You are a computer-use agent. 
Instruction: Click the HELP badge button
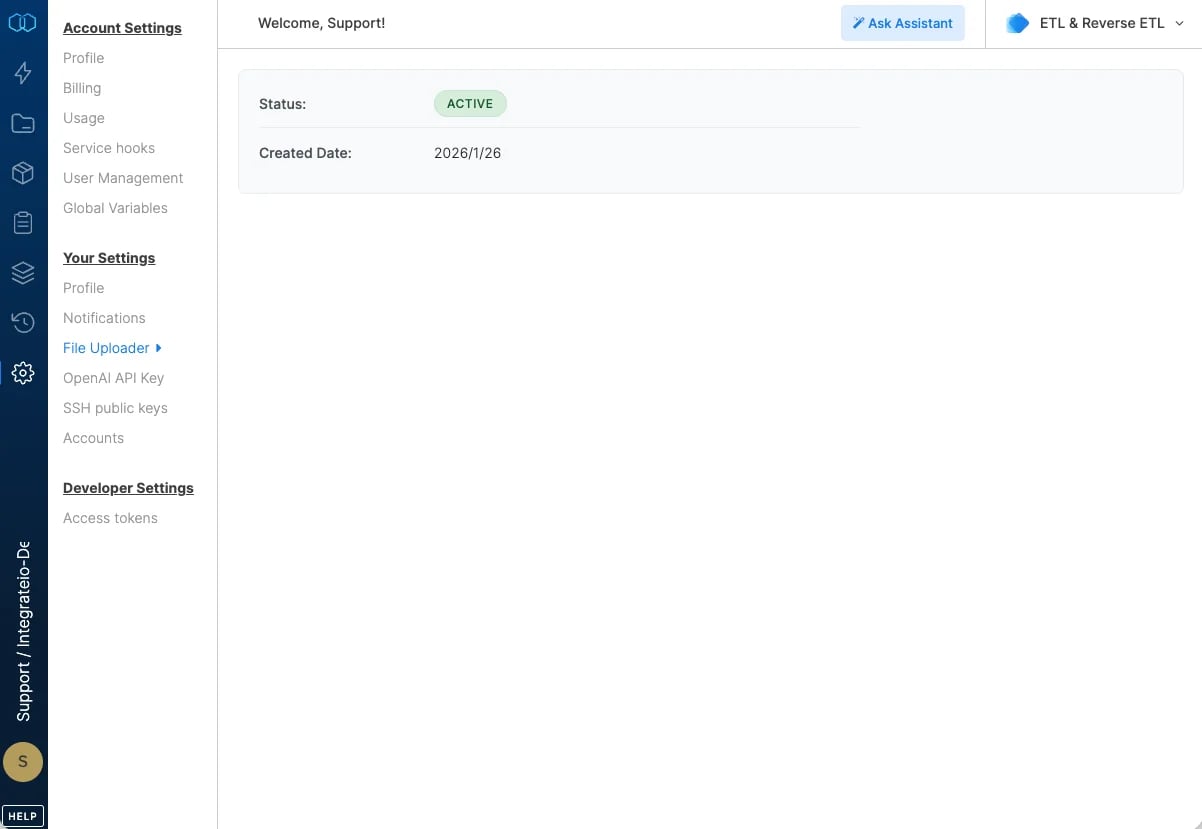22,816
